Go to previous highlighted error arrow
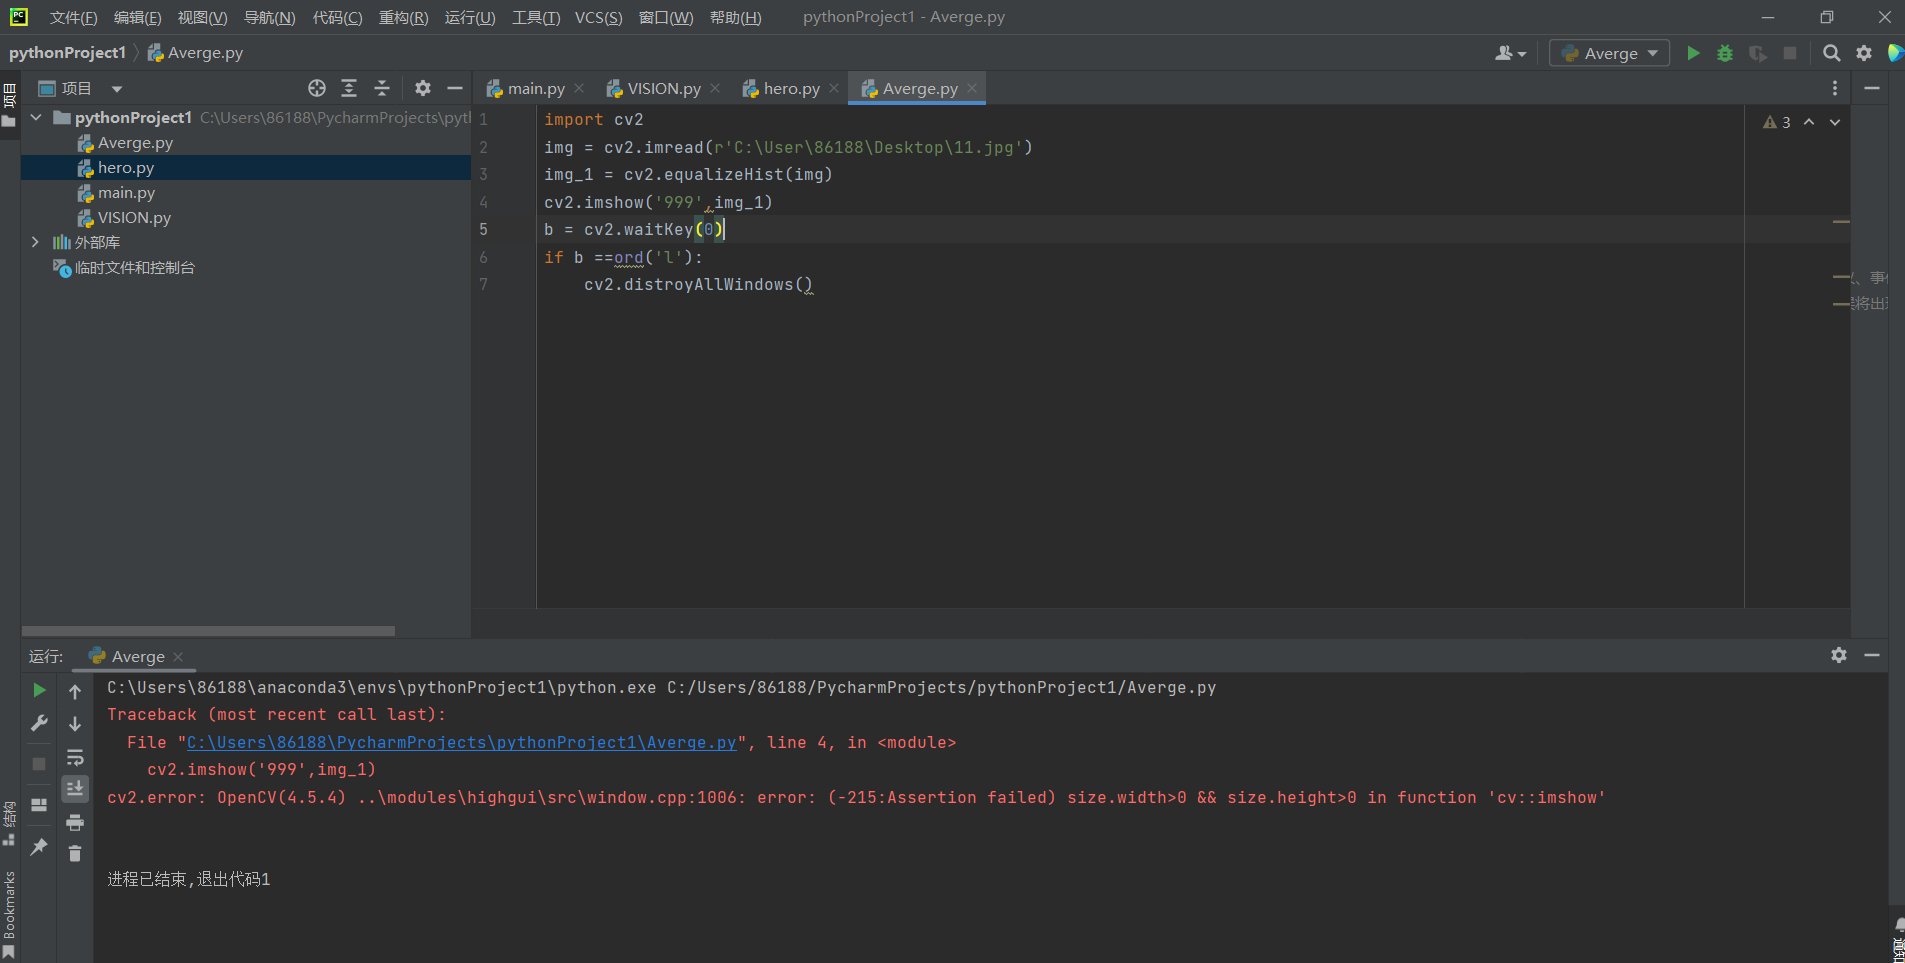Image resolution: width=1905 pixels, height=963 pixels. 1809,122
